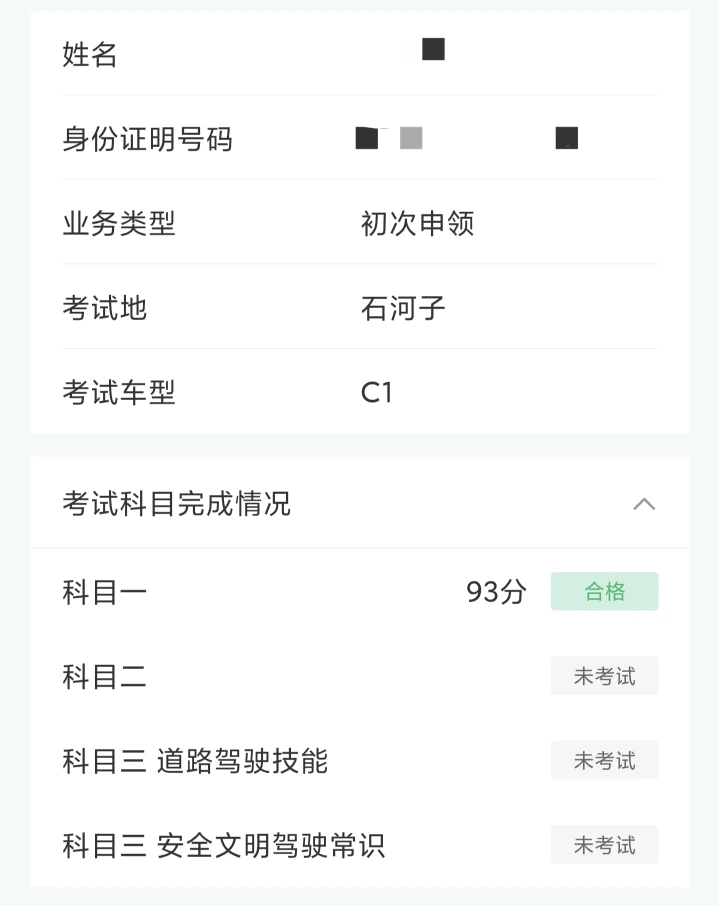Click the 考试地 field label
Screen dimensions: 719x905
pos(105,308)
